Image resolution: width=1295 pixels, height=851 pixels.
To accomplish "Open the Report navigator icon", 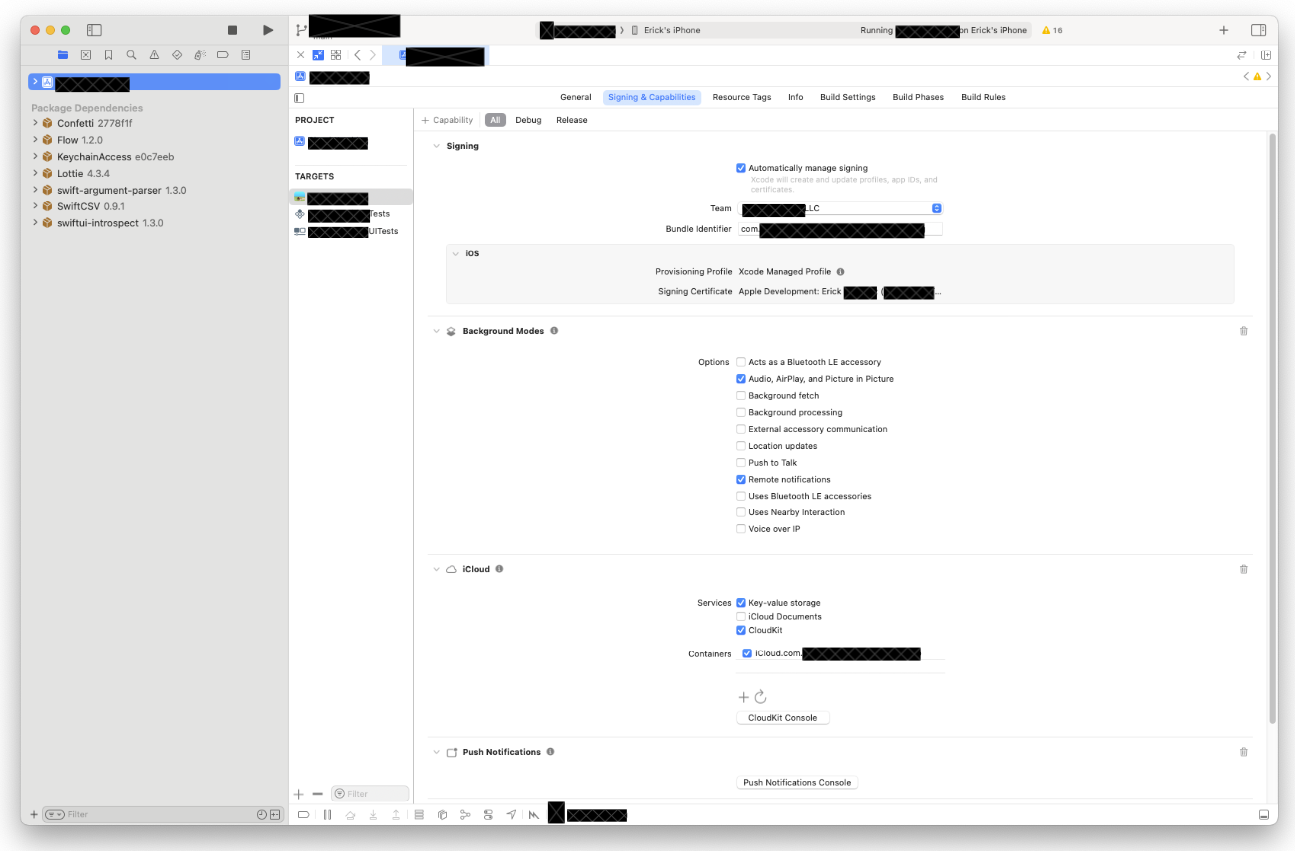I will point(246,55).
